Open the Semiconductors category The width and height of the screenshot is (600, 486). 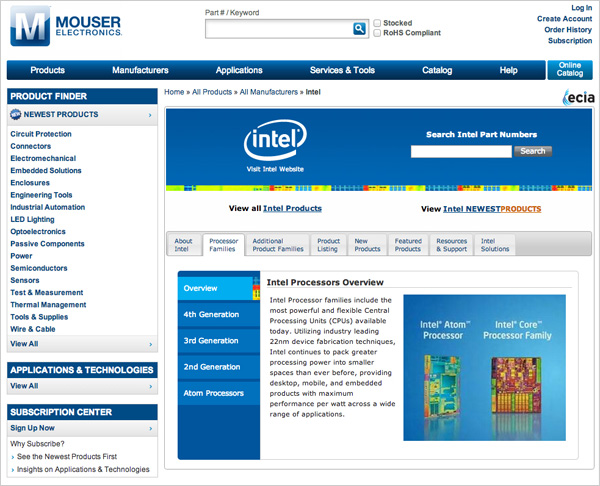39,268
